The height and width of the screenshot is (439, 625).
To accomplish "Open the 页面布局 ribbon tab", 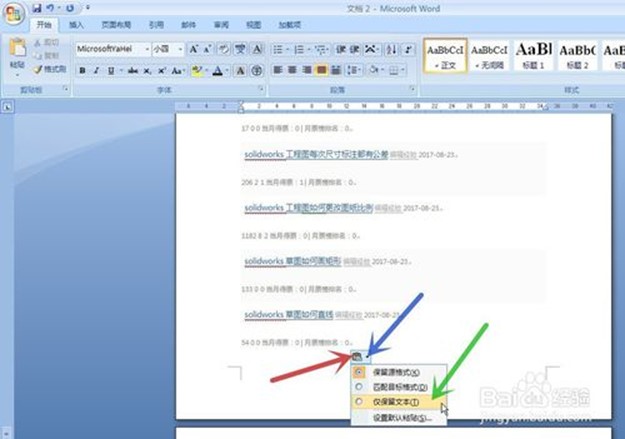I will (x=116, y=25).
